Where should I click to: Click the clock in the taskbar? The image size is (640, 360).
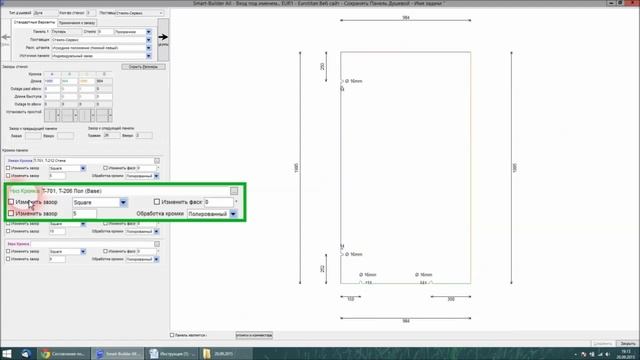tap(626, 354)
